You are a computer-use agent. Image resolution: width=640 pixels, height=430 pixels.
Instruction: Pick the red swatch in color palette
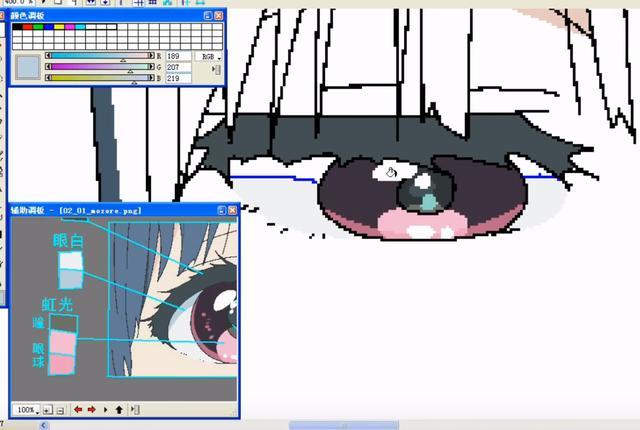pos(28,27)
